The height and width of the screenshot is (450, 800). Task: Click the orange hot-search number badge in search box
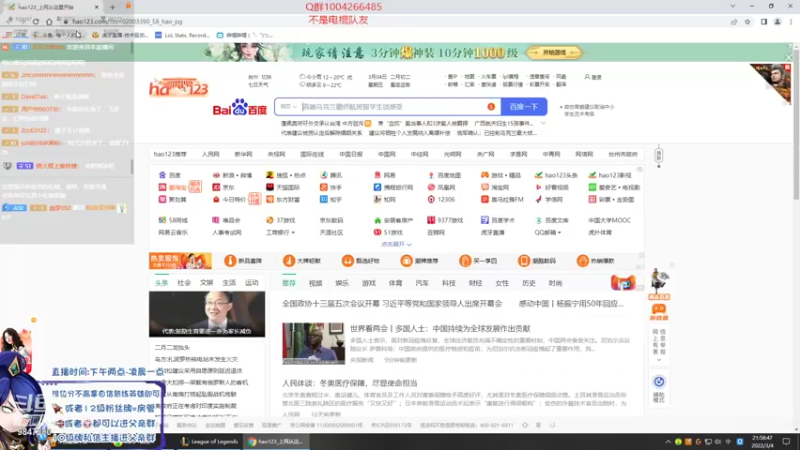click(x=491, y=107)
